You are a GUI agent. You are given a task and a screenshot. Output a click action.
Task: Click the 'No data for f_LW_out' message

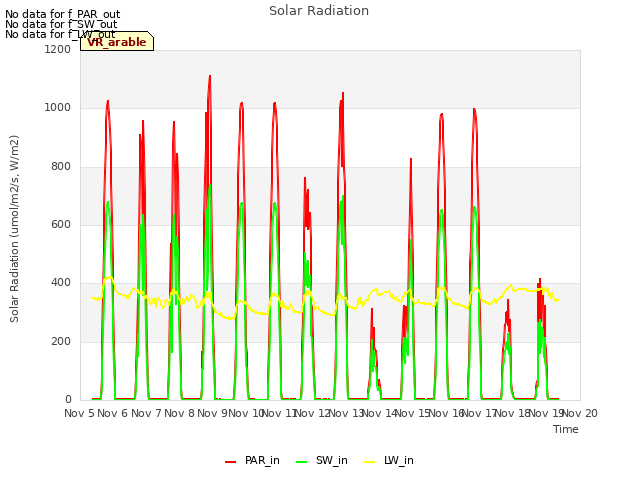point(60,34)
